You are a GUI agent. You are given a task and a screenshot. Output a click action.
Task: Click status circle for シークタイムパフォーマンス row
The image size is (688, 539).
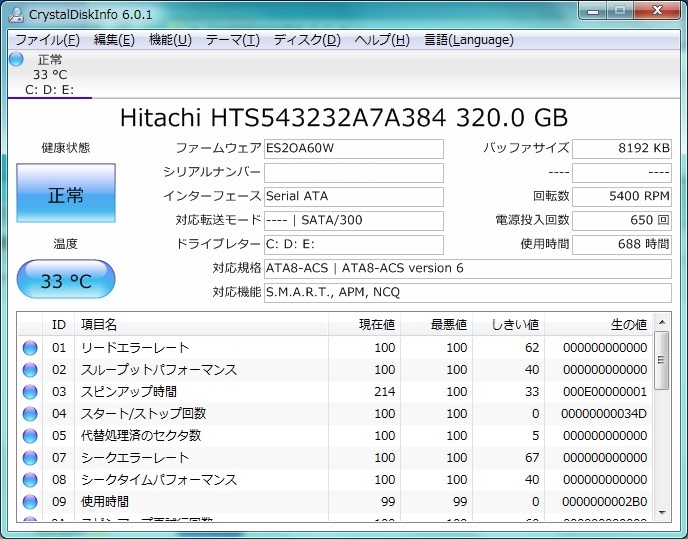coord(30,480)
